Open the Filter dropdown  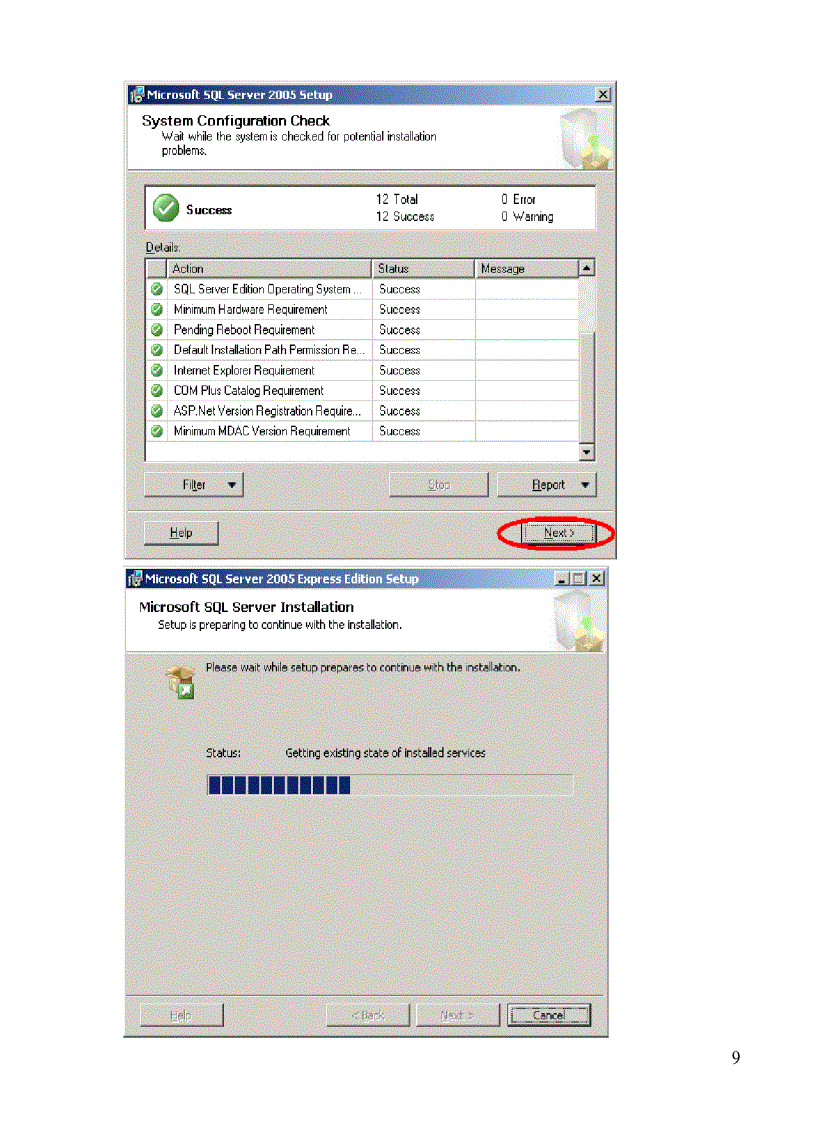pos(193,484)
